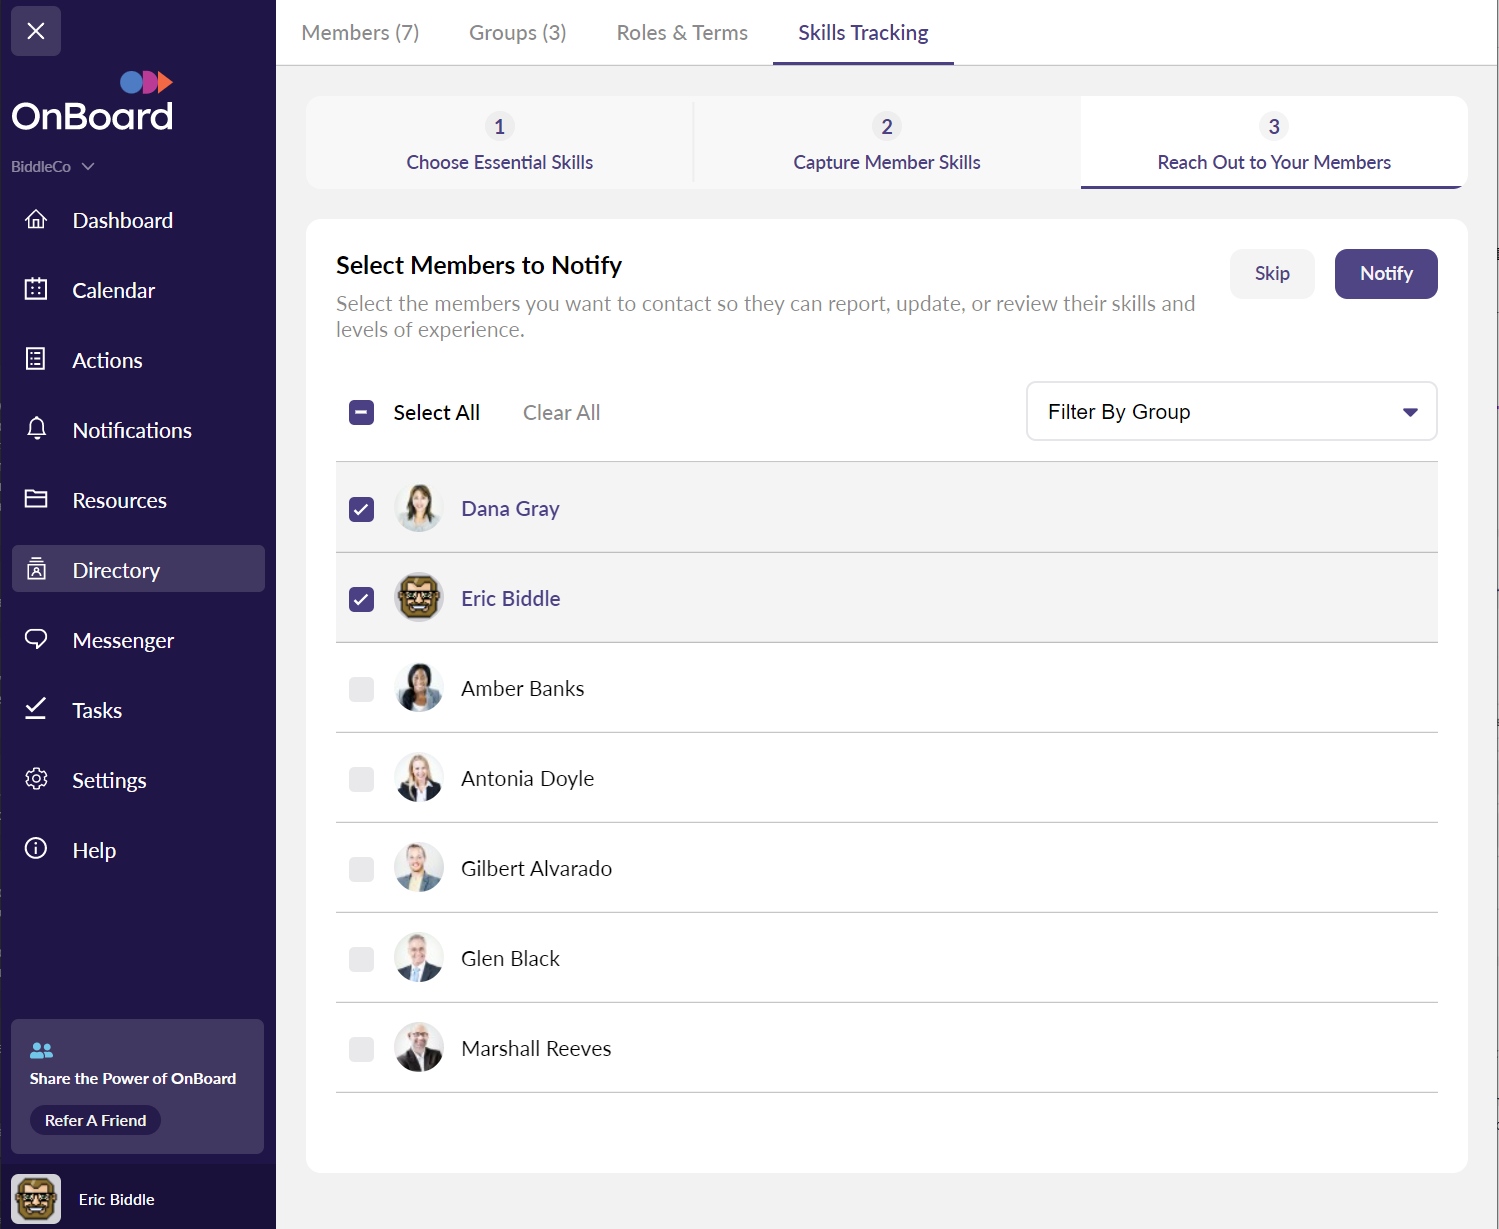
Task: Toggle the Select All checkbox
Action: point(361,412)
